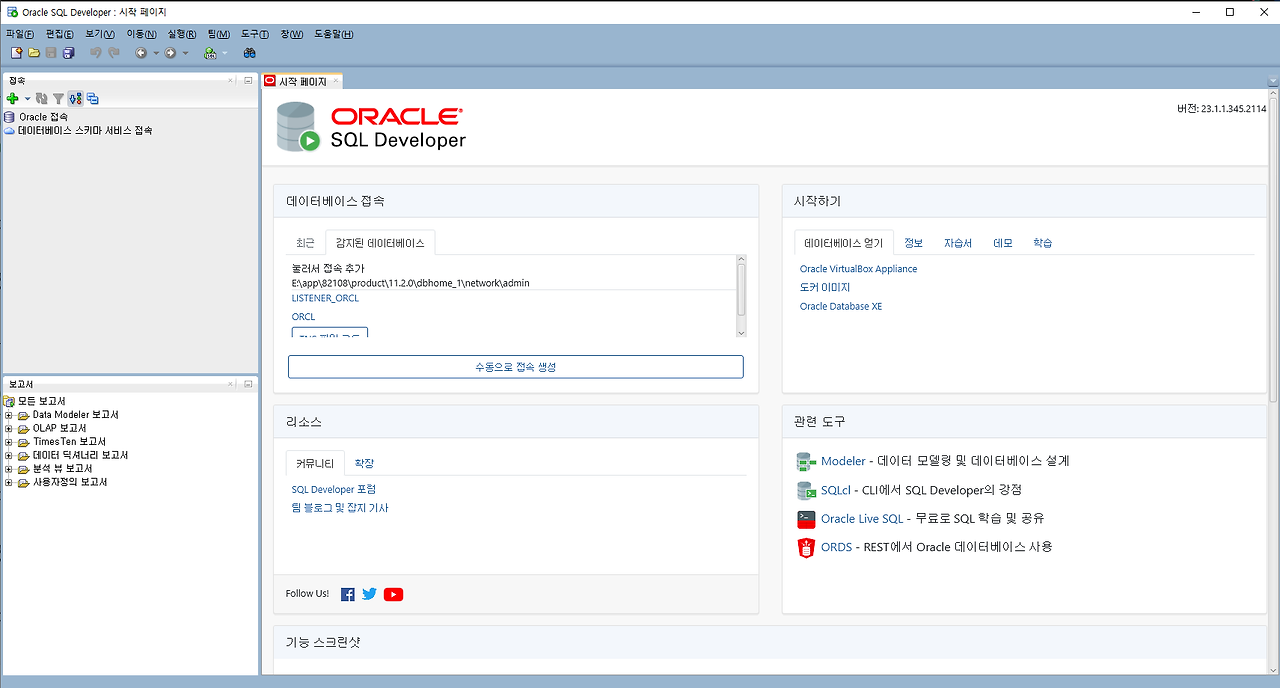Click the New file toolbar icon
1280x688 pixels.
click(16, 53)
